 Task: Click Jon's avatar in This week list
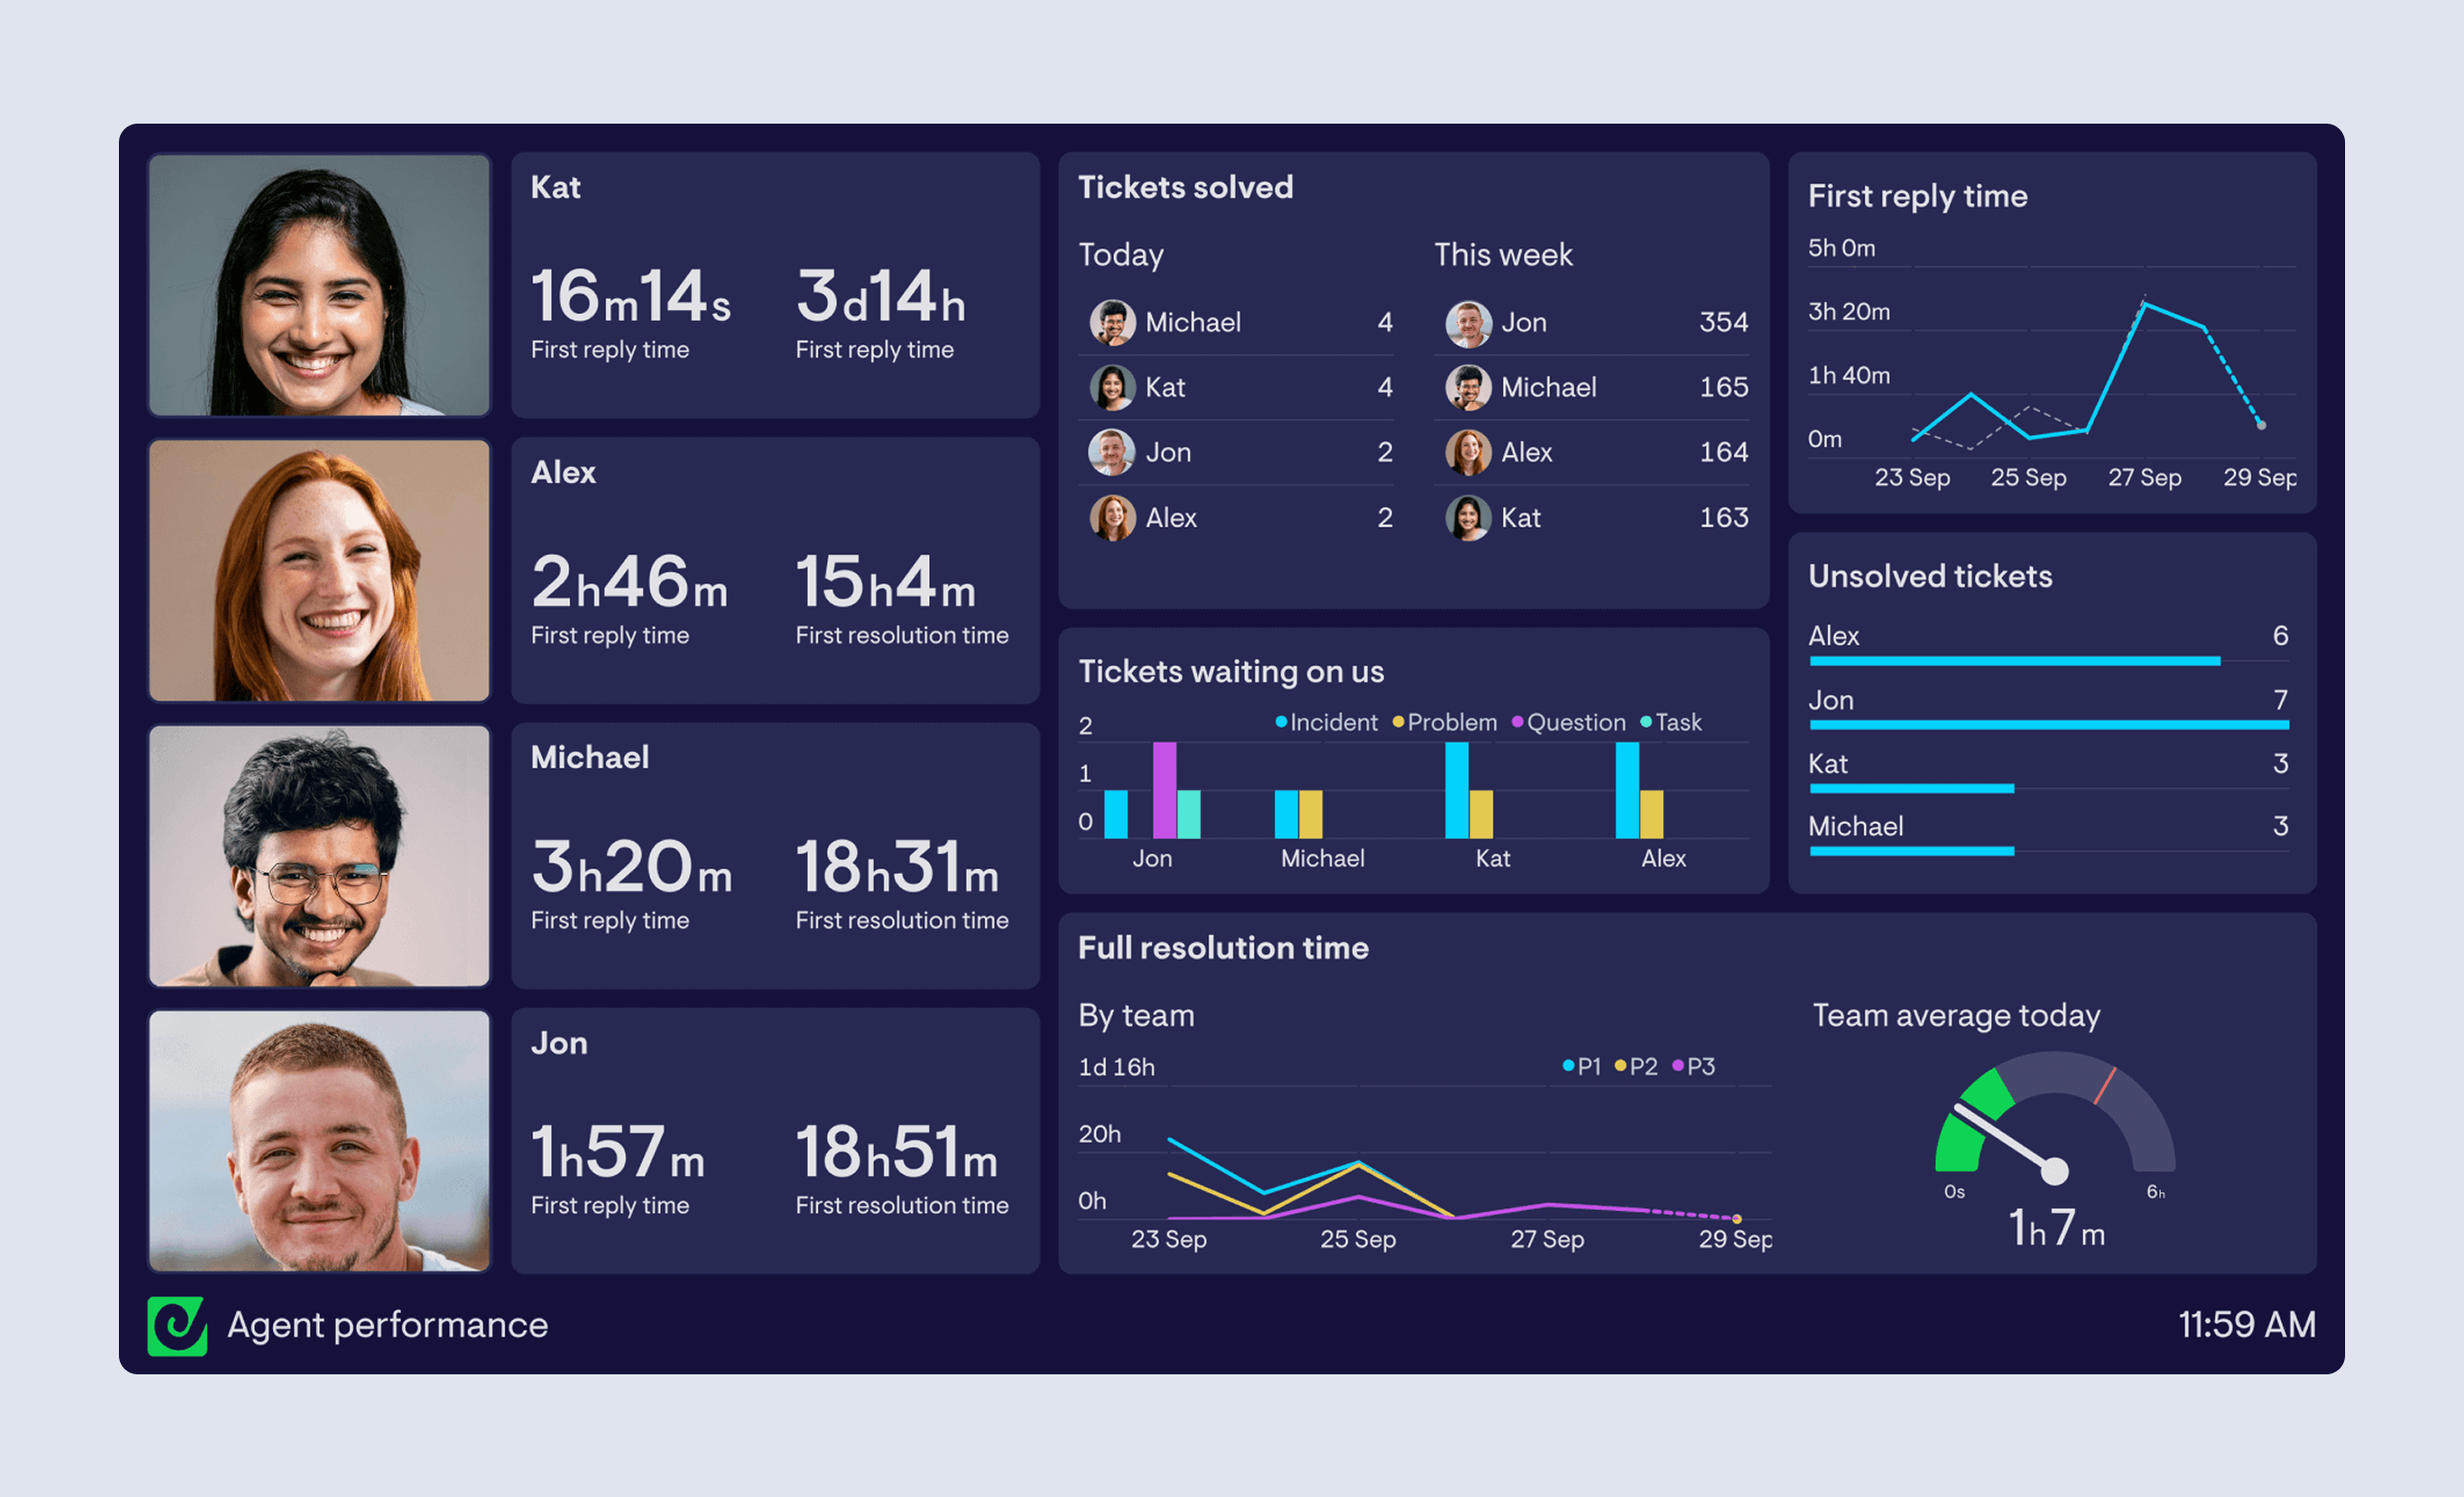coord(1467,322)
